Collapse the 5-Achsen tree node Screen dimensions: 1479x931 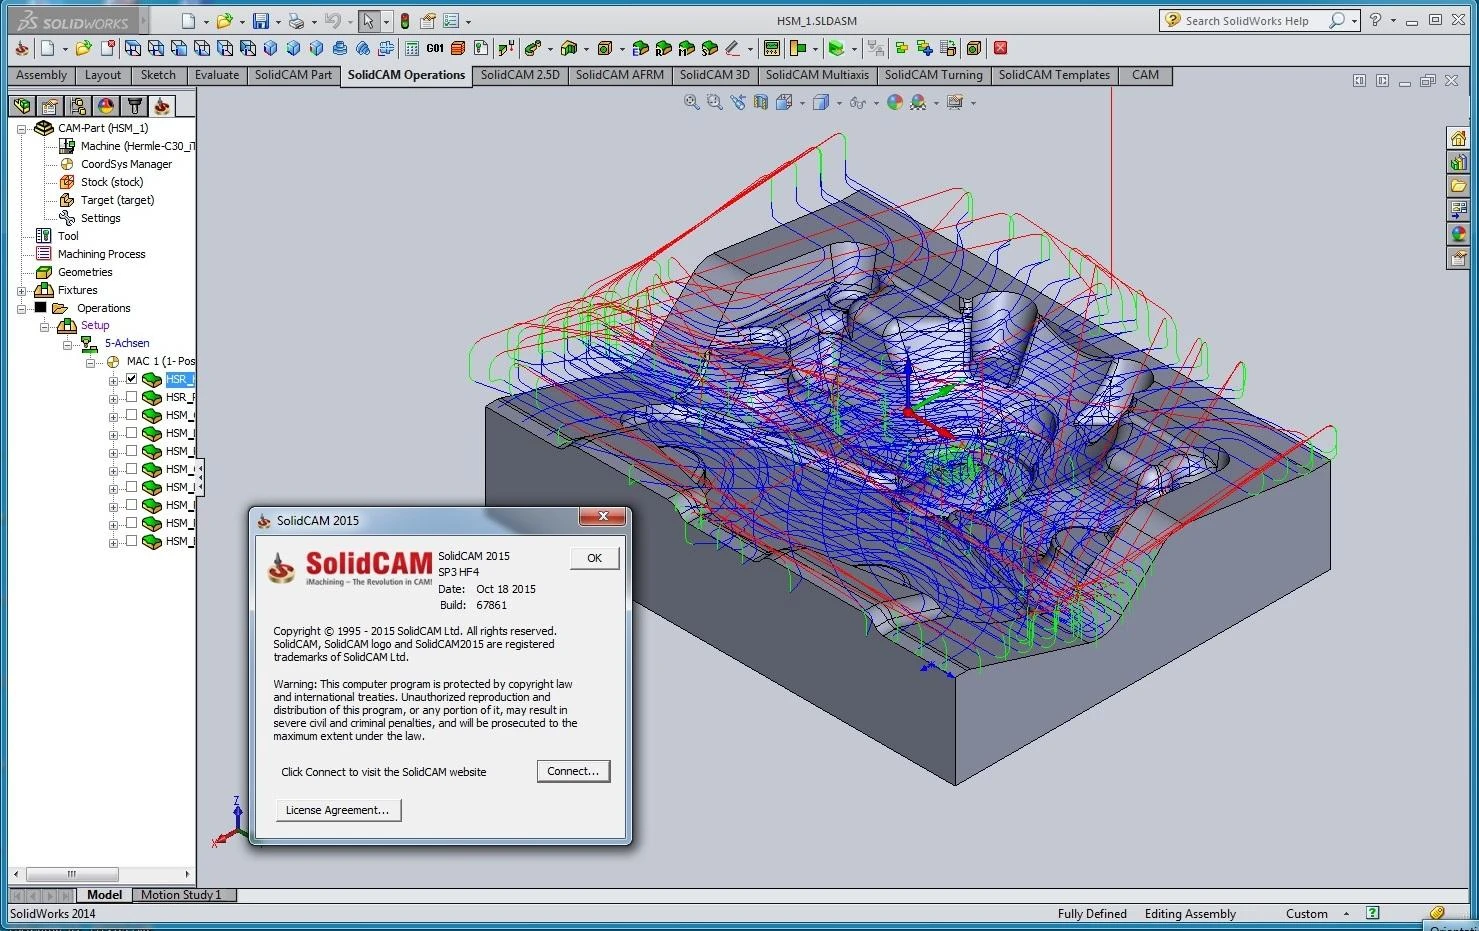(67, 344)
